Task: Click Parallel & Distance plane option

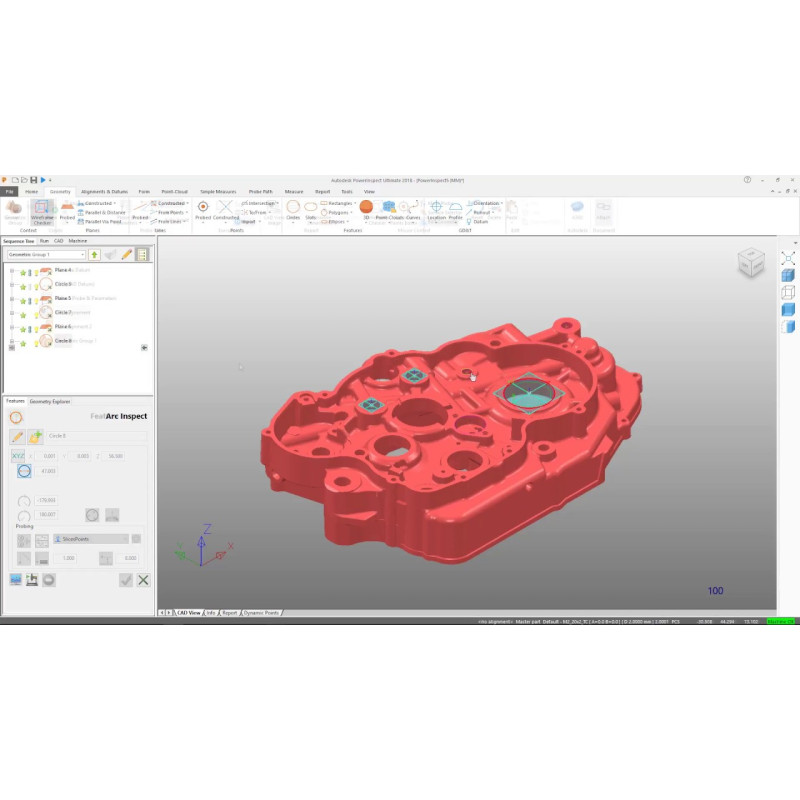Action: pos(103,212)
